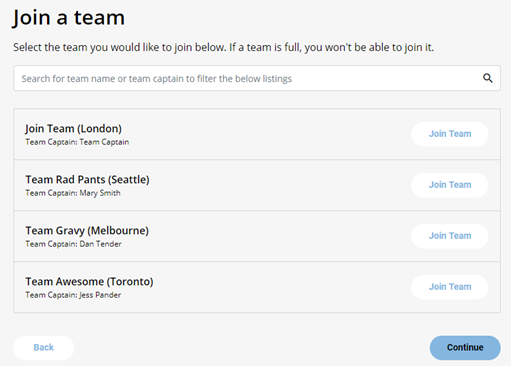The width and height of the screenshot is (511, 366).
Task: Join Team Gravy in Melbourne
Action: [450, 236]
